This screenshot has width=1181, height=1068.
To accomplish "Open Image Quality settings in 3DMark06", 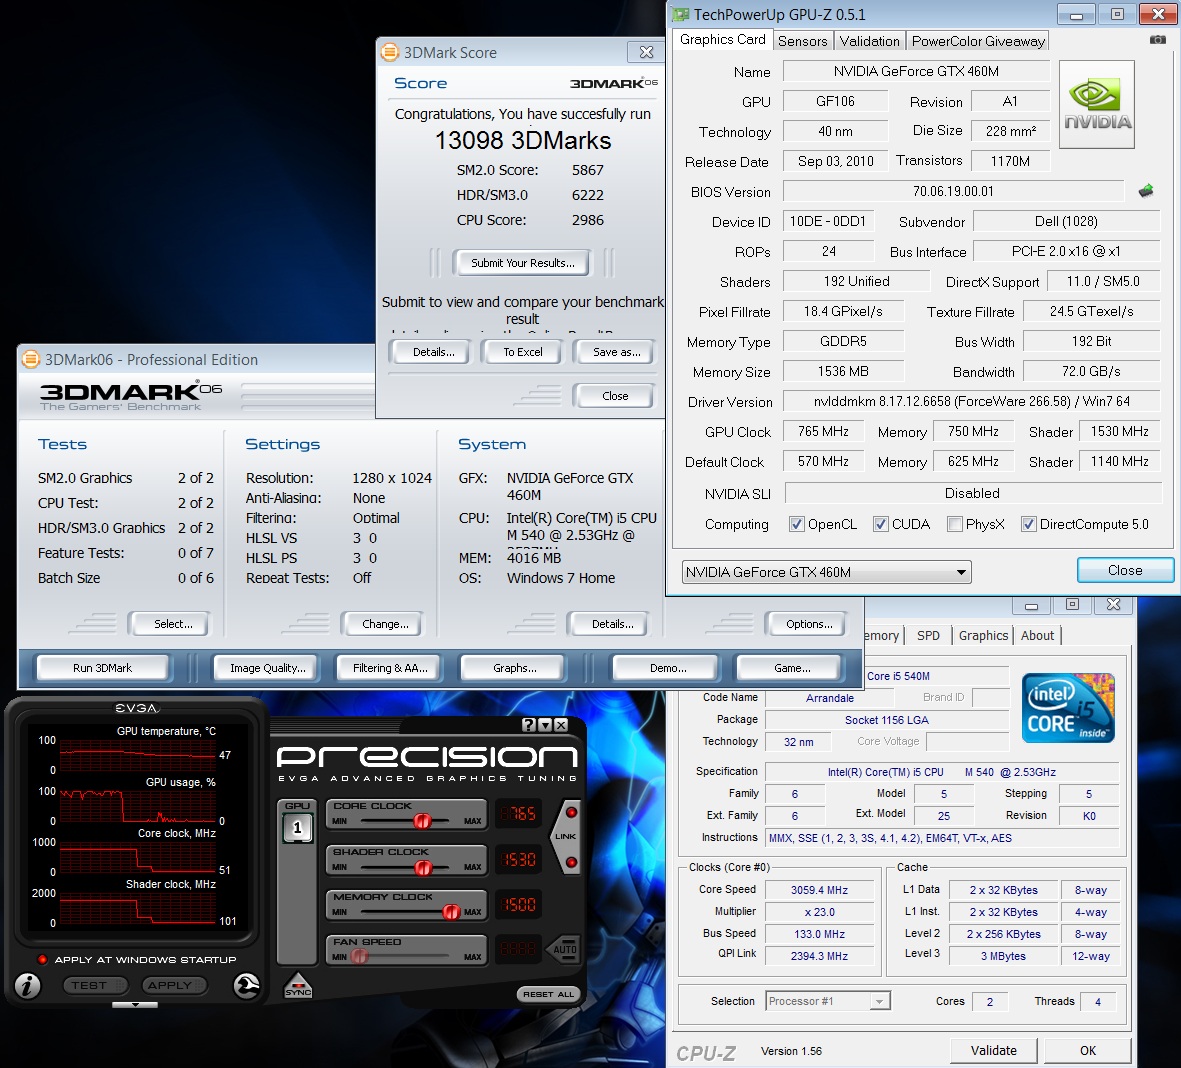I will (x=267, y=668).
